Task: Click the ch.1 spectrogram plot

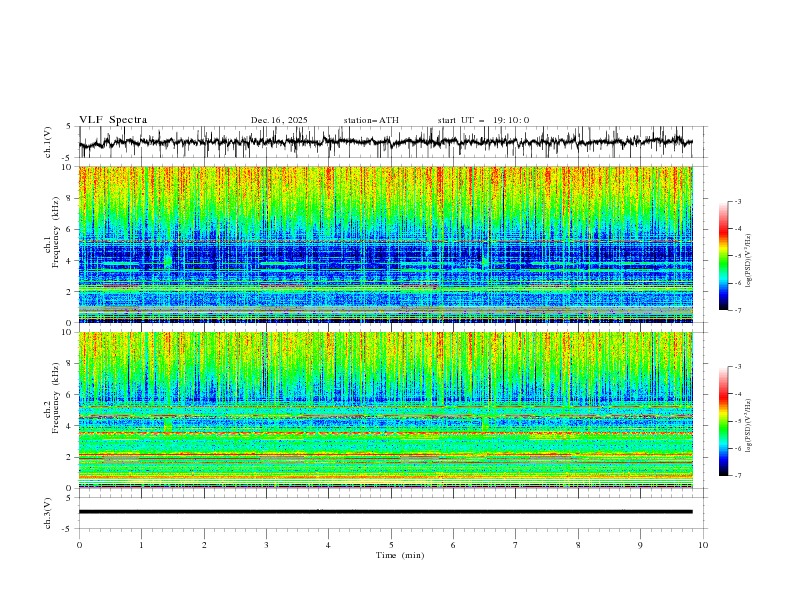Action: coord(386,244)
